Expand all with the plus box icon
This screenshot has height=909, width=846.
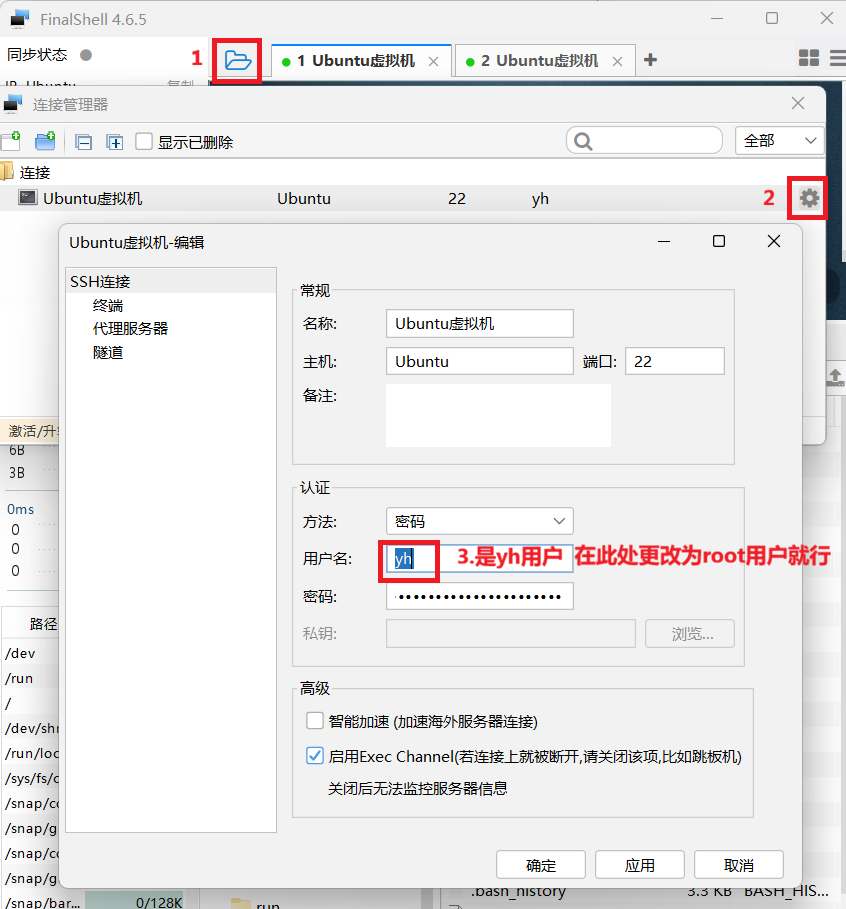click(115, 142)
